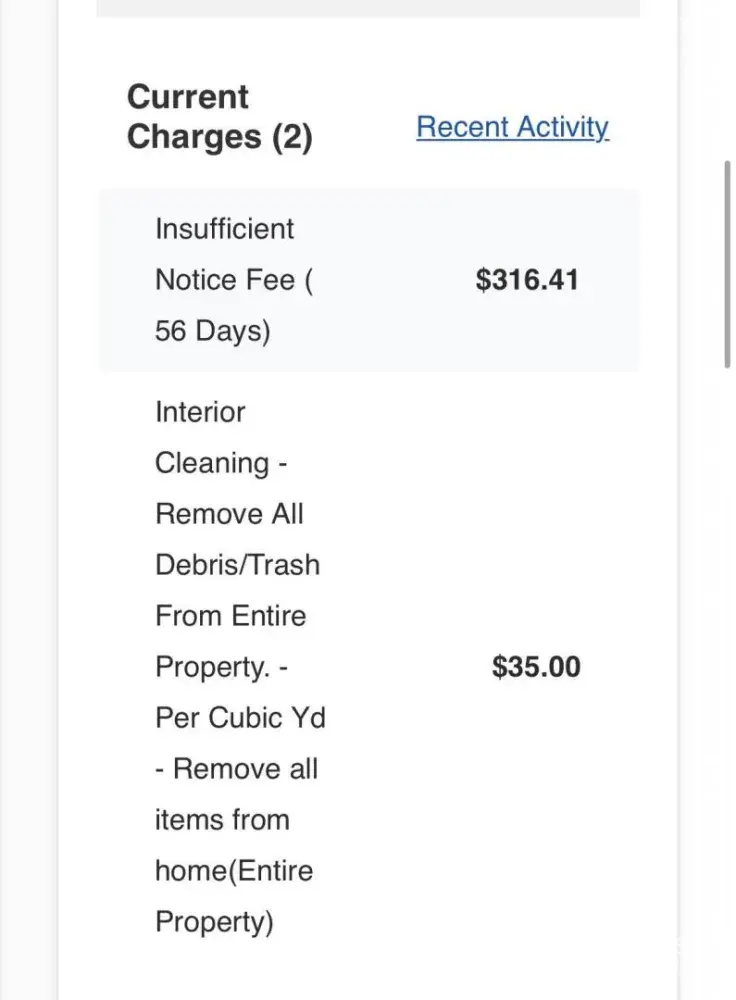
Task: Click the "Per Cubic Yd" text line
Action: click(240, 718)
